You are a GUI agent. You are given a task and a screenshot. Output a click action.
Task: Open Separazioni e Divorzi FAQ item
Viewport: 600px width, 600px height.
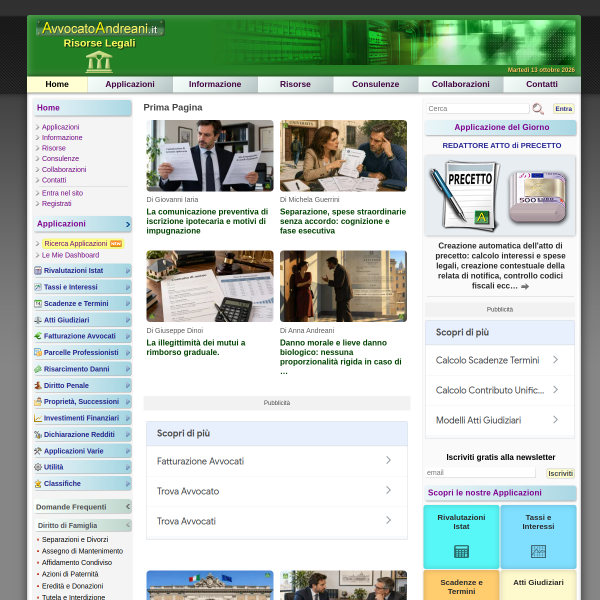(x=75, y=540)
